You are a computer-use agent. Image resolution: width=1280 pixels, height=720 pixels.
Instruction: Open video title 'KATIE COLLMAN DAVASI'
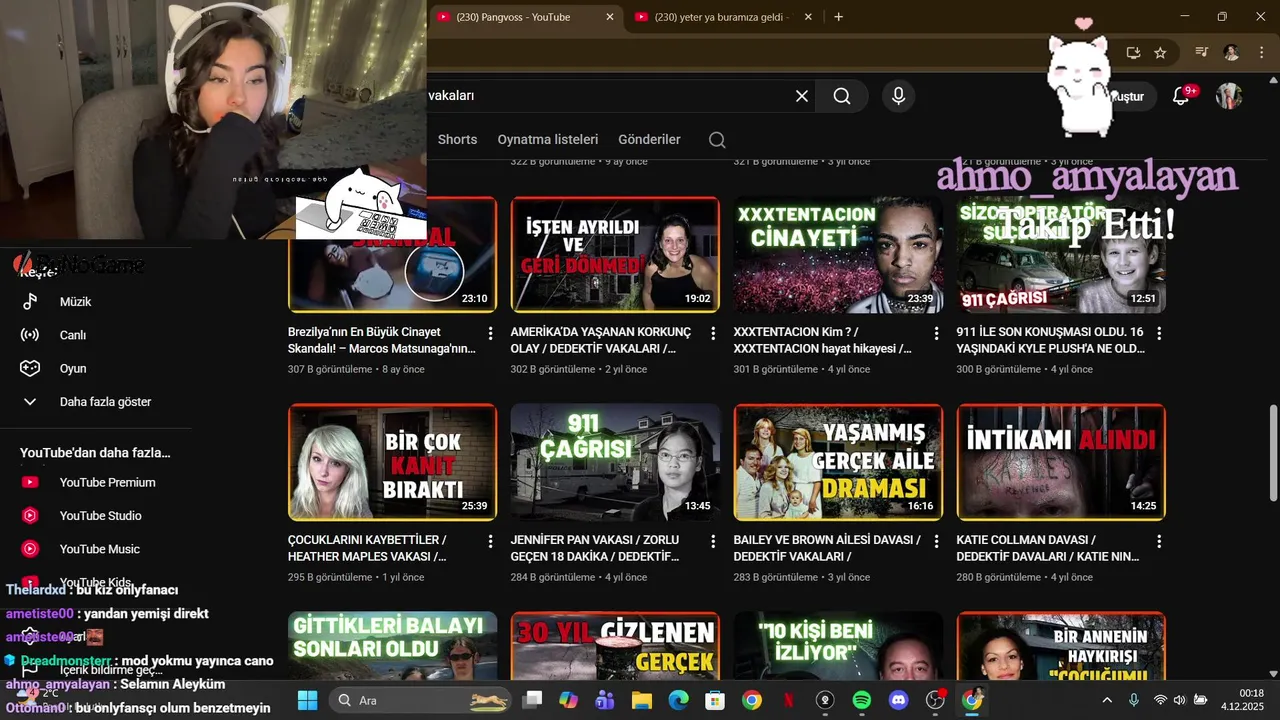click(1048, 548)
